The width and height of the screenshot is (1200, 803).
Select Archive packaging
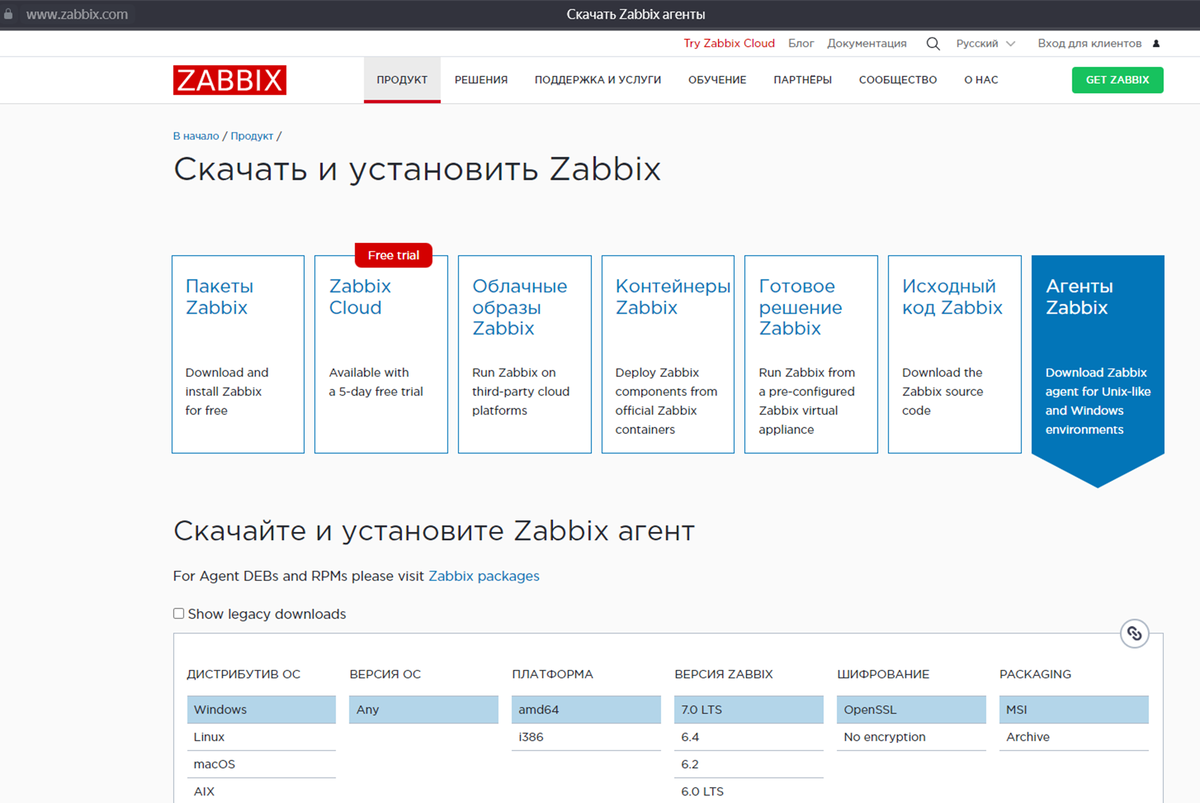1074,737
